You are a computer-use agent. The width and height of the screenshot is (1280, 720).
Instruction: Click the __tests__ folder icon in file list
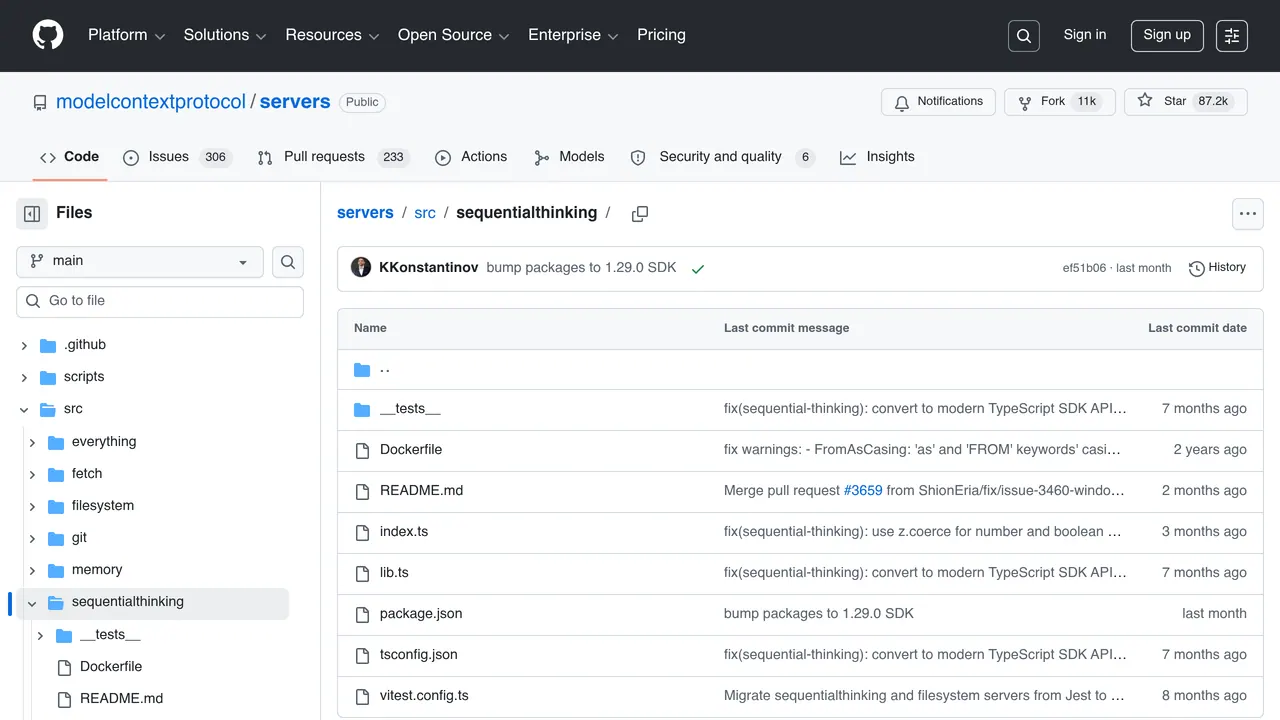[x=362, y=409]
